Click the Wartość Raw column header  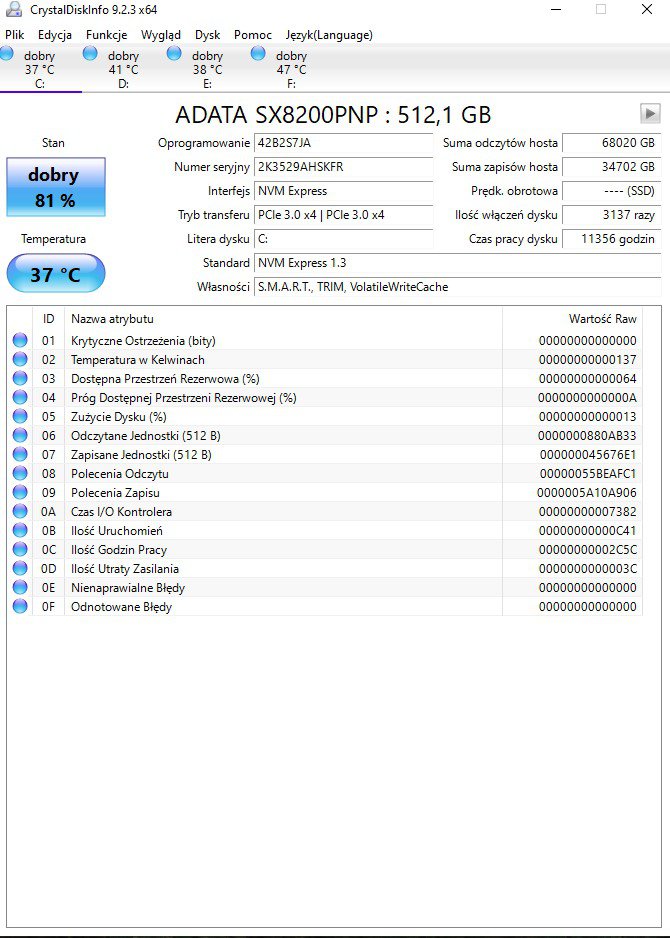click(x=572, y=319)
